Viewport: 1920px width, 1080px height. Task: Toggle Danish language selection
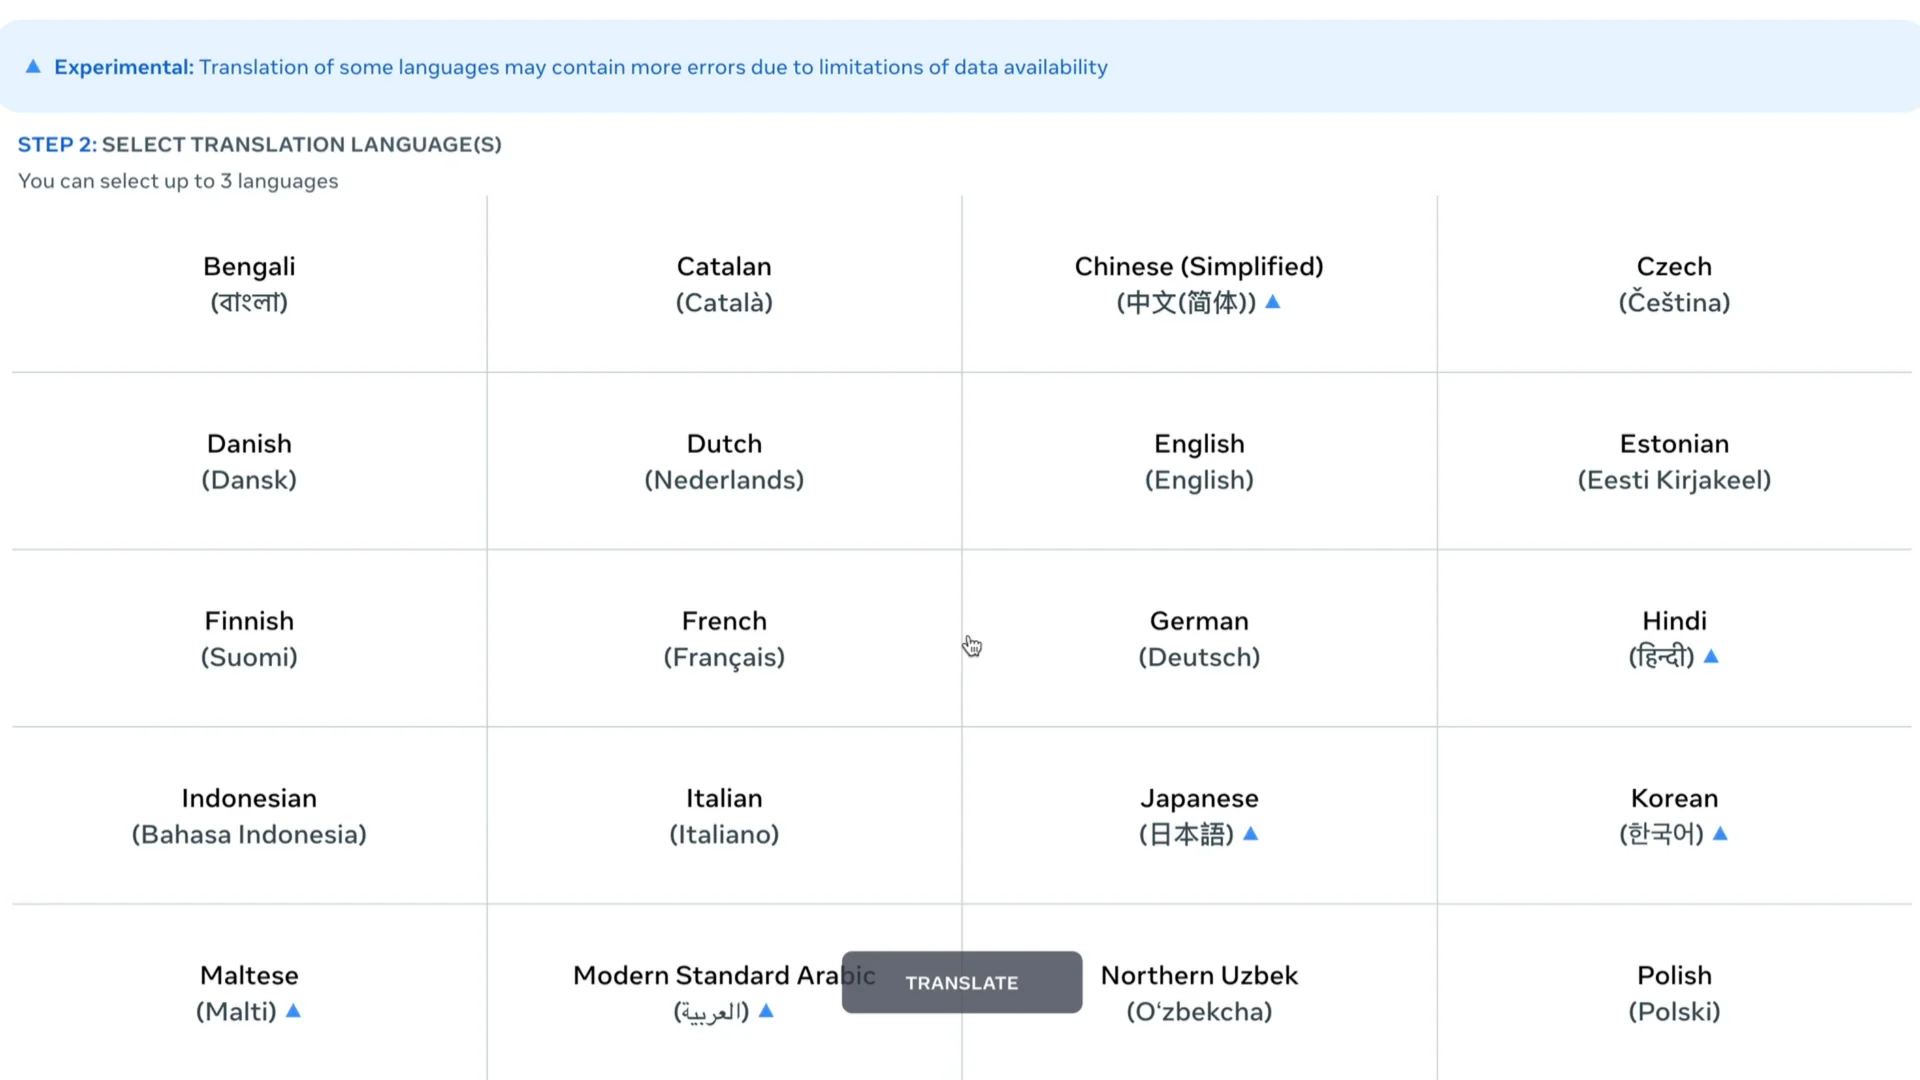(x=249, y=461)
